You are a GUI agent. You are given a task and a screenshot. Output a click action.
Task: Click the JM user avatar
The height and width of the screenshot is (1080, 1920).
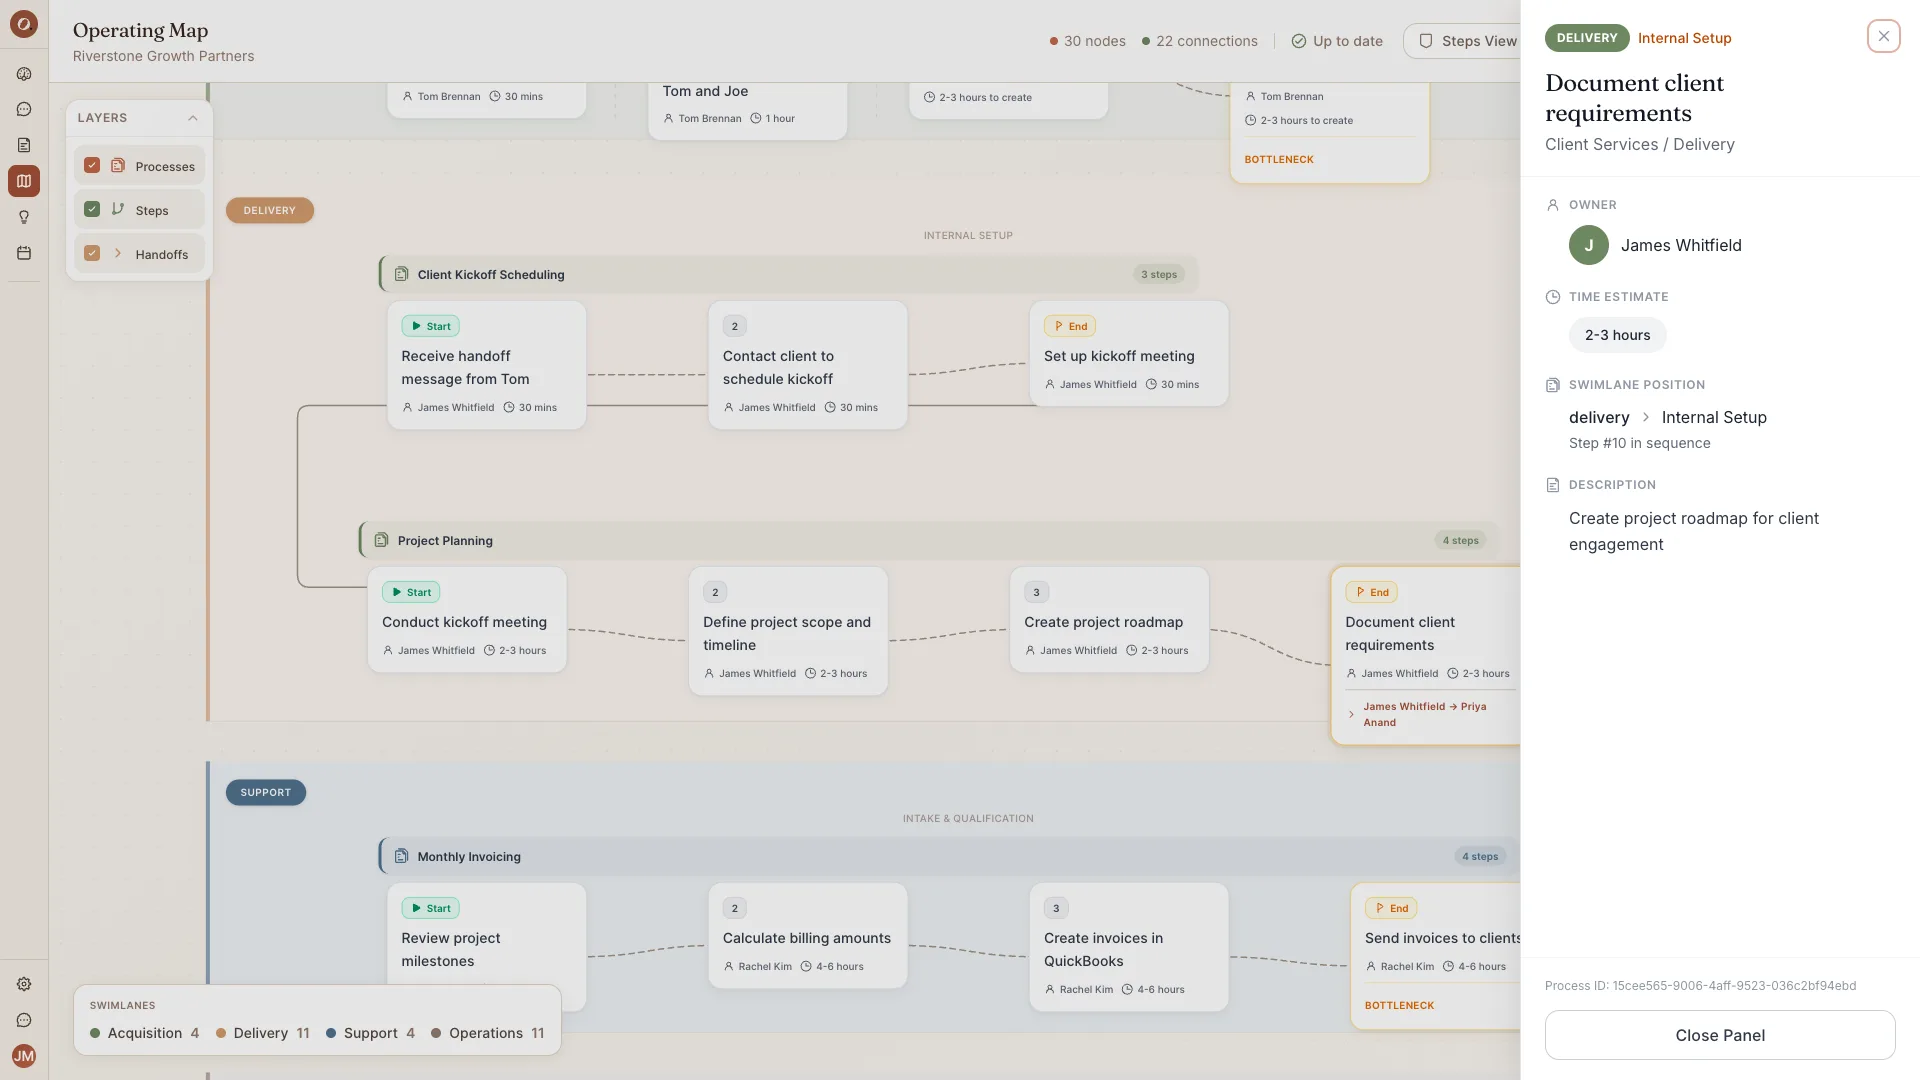tap(24, 1056)
